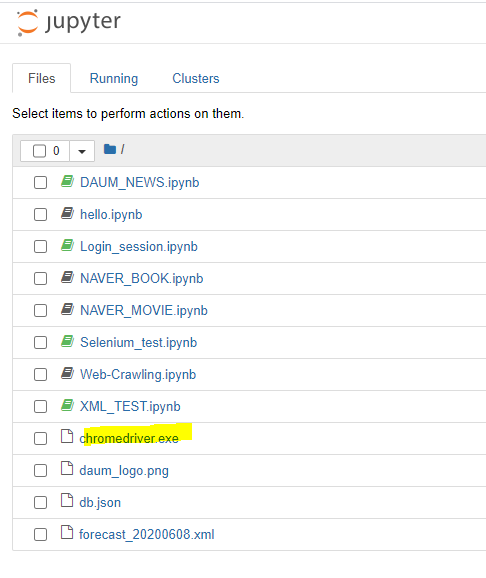The width and height of the screenshot is (486, 578).
Task: Open NAVER_MOVIE.ipynb notebook link
Action: coord(144,311)
